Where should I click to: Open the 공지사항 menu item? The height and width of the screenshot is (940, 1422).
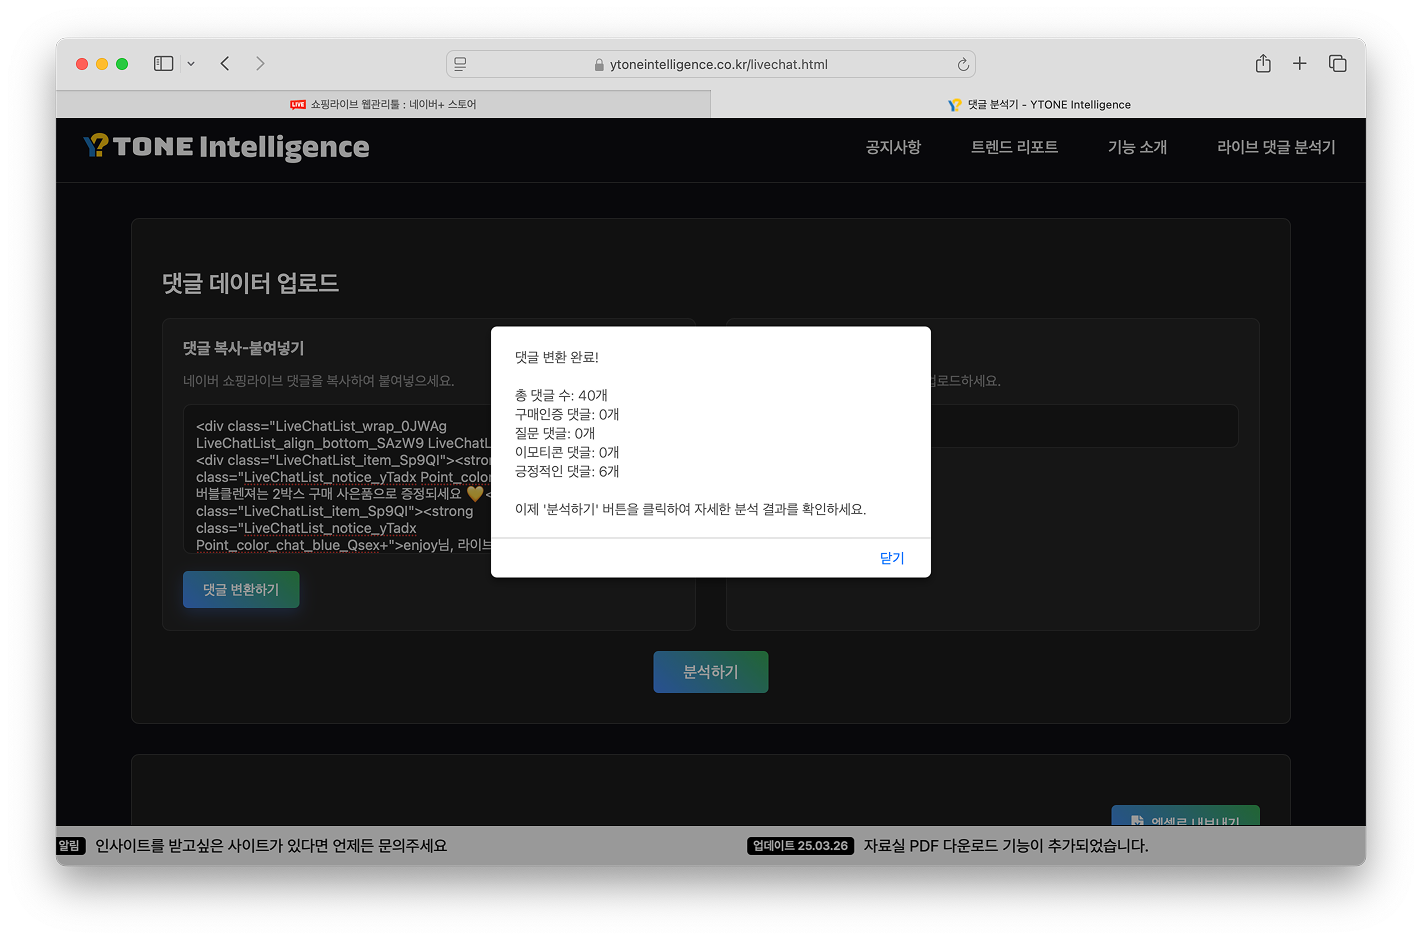[x=893, y=147]
